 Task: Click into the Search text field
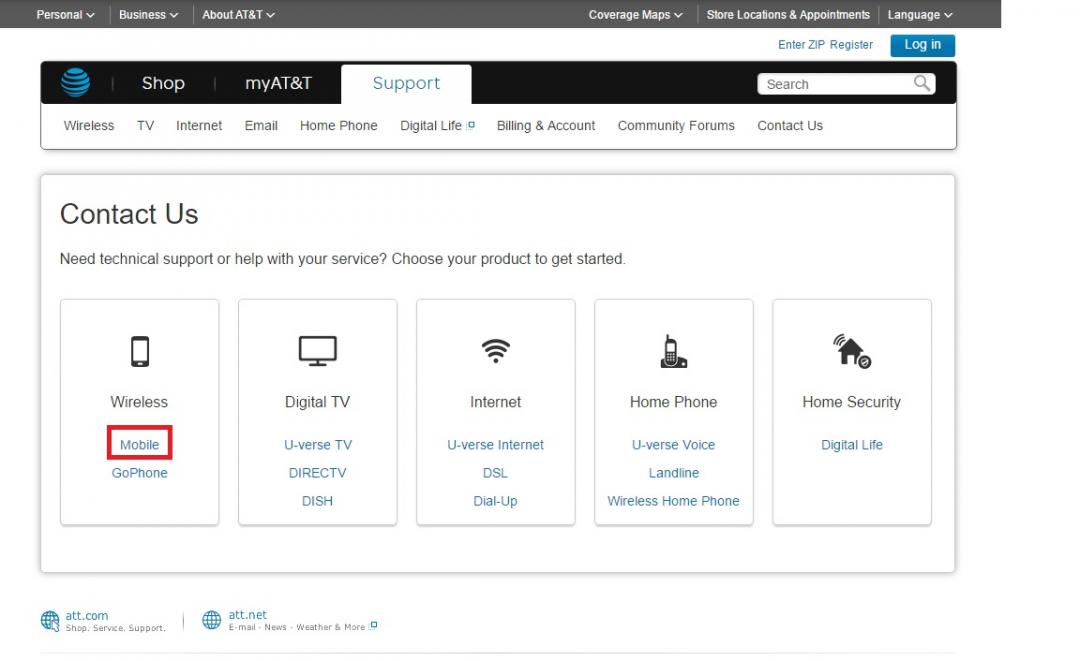[835, 85]
